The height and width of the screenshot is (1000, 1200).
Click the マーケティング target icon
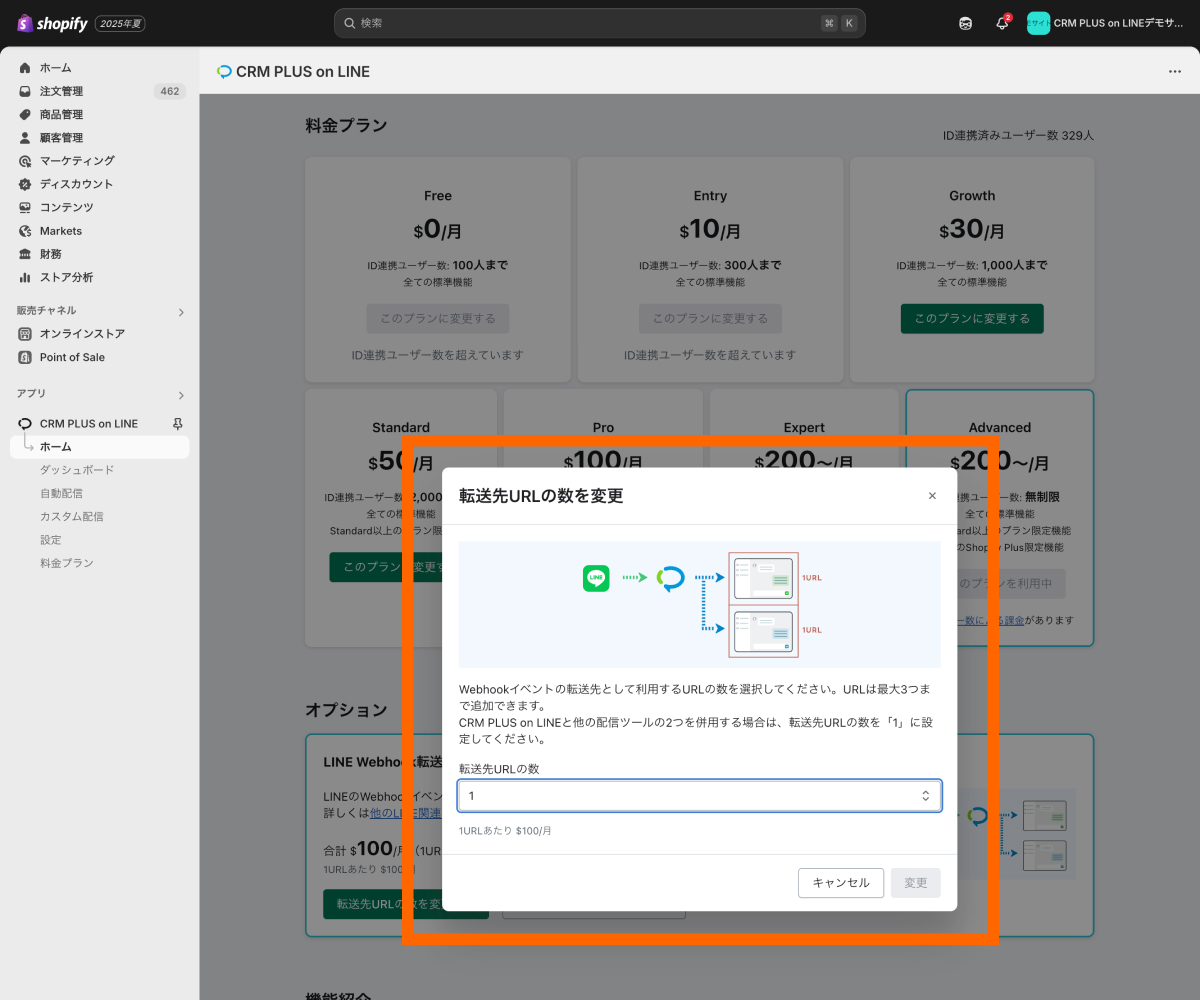pyautogui.click(x=25, y=161)
